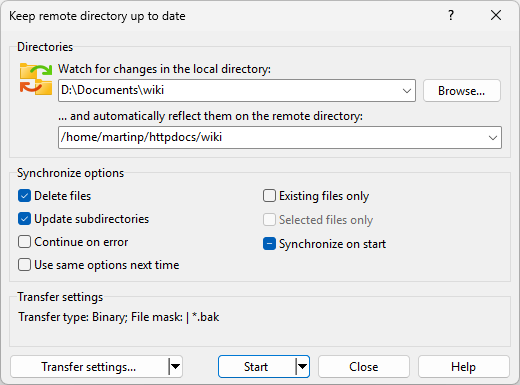This screenshot has height=385, width=520.
Task: Open the Start button dropdown arrow
Action: pyautogui.click(x=302, y=367)
